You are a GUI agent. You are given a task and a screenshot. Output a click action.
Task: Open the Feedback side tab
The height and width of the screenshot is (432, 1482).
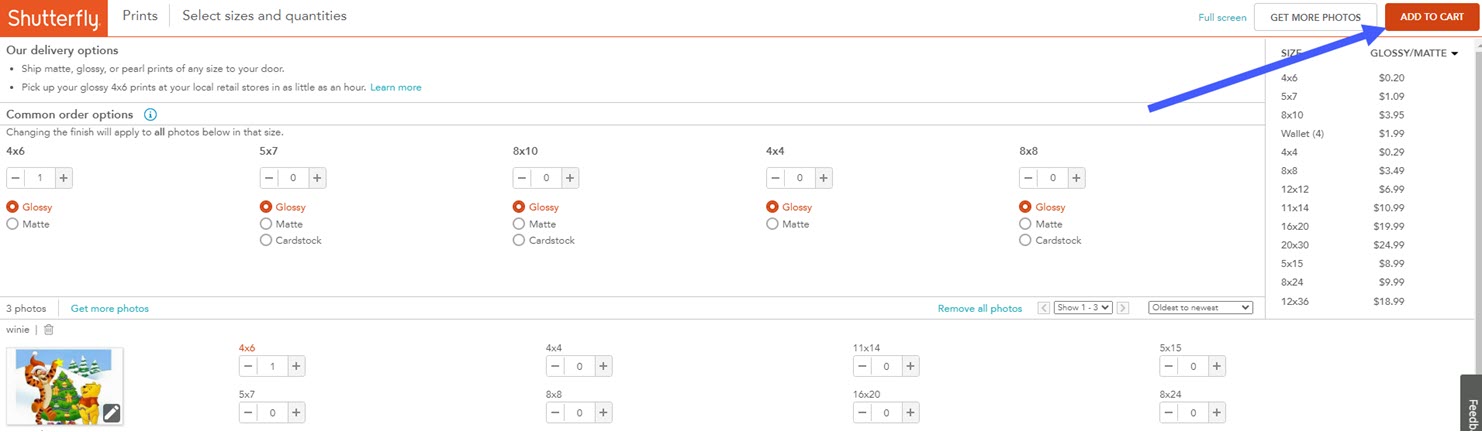(x=1471, y=405)
